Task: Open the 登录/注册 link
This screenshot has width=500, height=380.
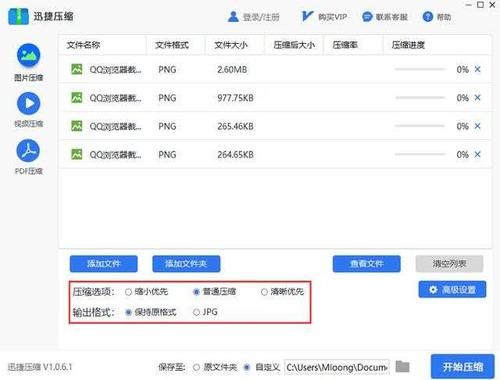Action: pyautogui.click(x=261, y=17)
